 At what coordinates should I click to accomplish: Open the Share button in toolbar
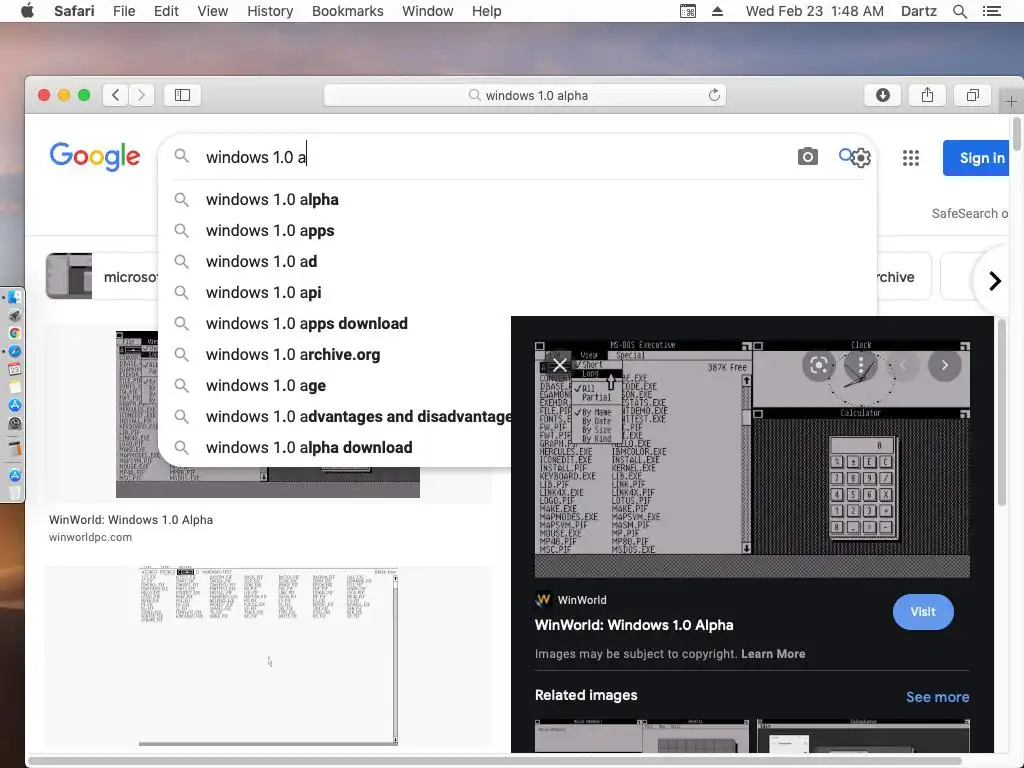(927, 95)
